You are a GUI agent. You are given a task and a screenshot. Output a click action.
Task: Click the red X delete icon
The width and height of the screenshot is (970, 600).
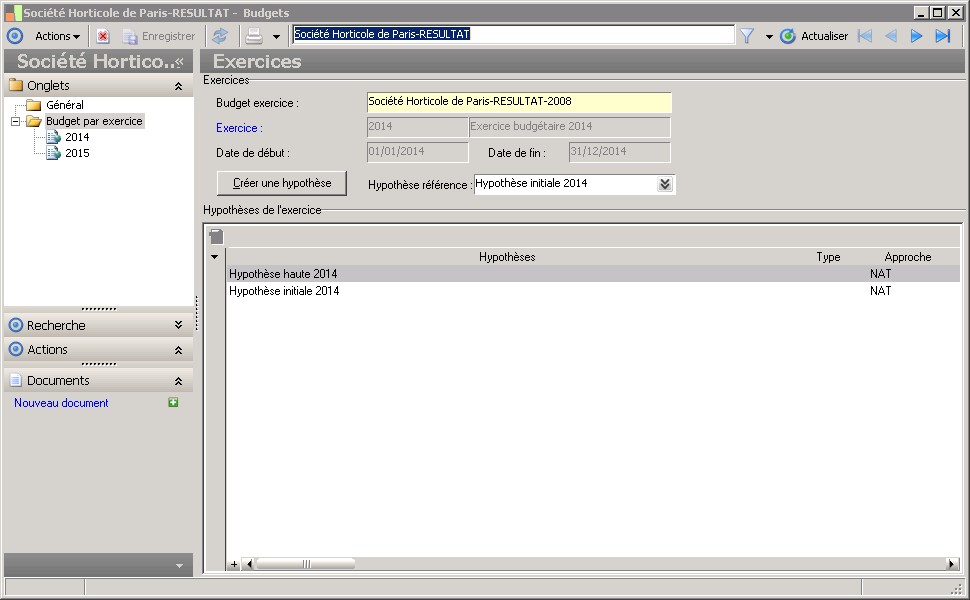click(103, 36)
